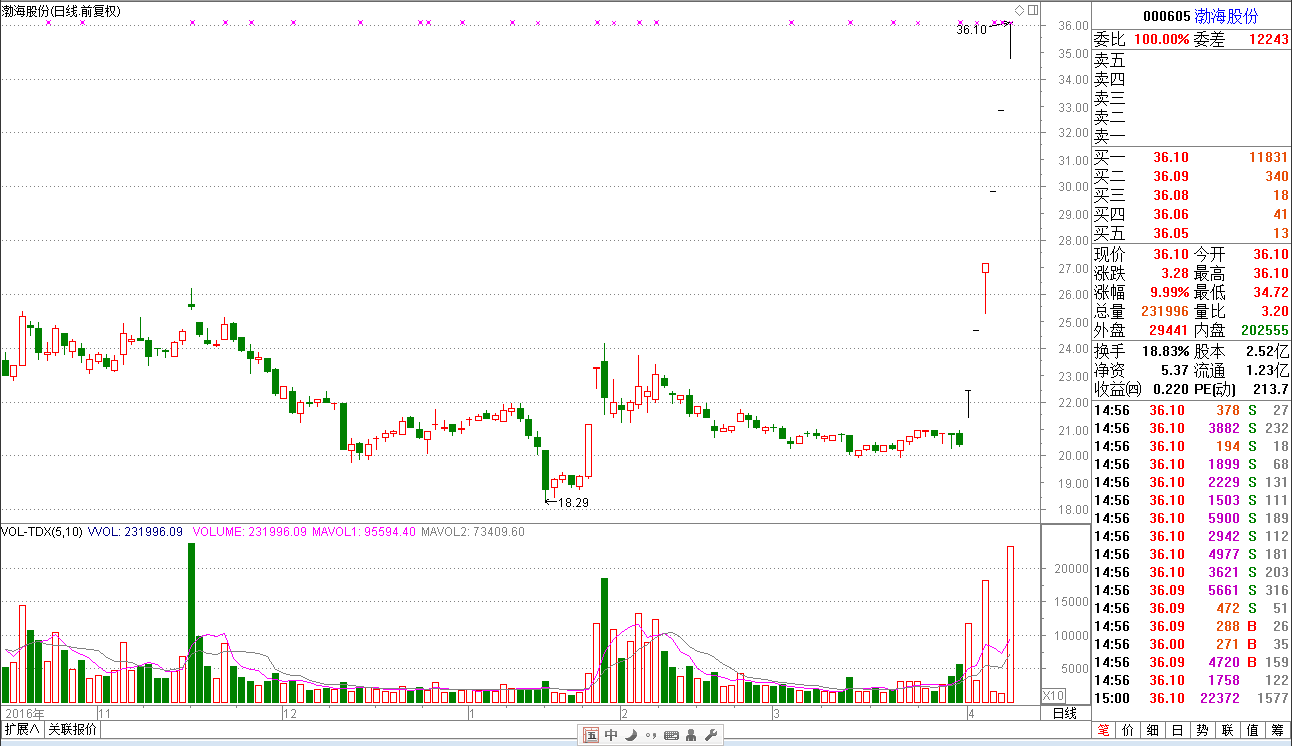Click the 内盘 value 202555

click(x=1265, y=330)
